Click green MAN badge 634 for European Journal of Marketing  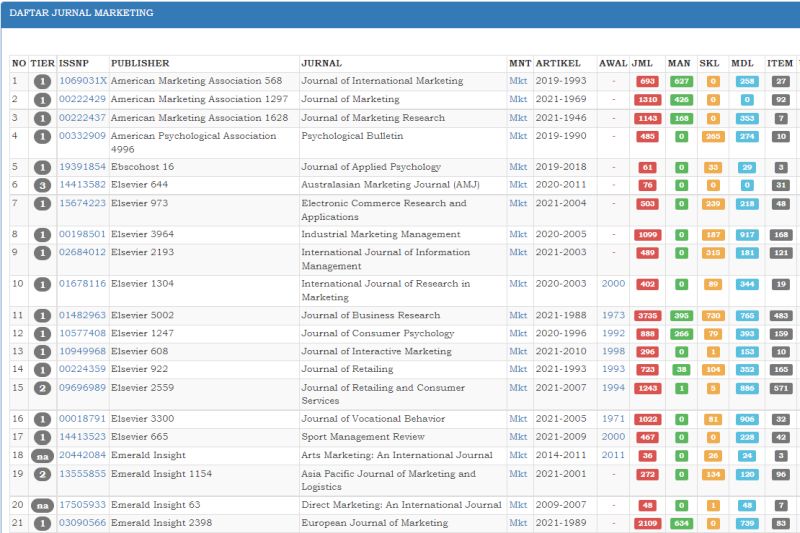click(680, 524)
